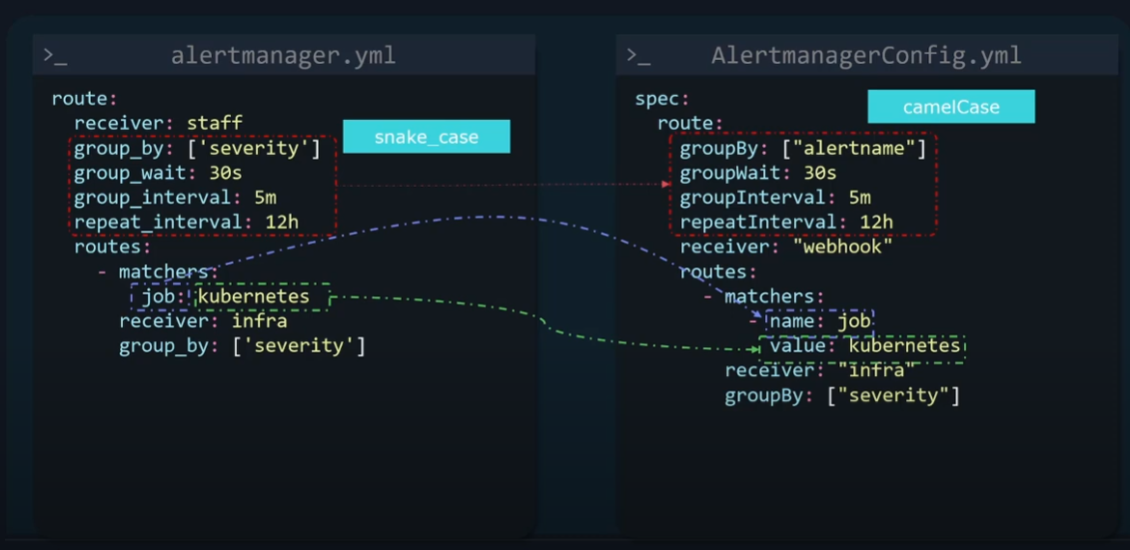Click the terminal prompt icon beside AlertmanagerConfig.yml
This screenshot has height=550, width=1130.
(x=638, y=56)
